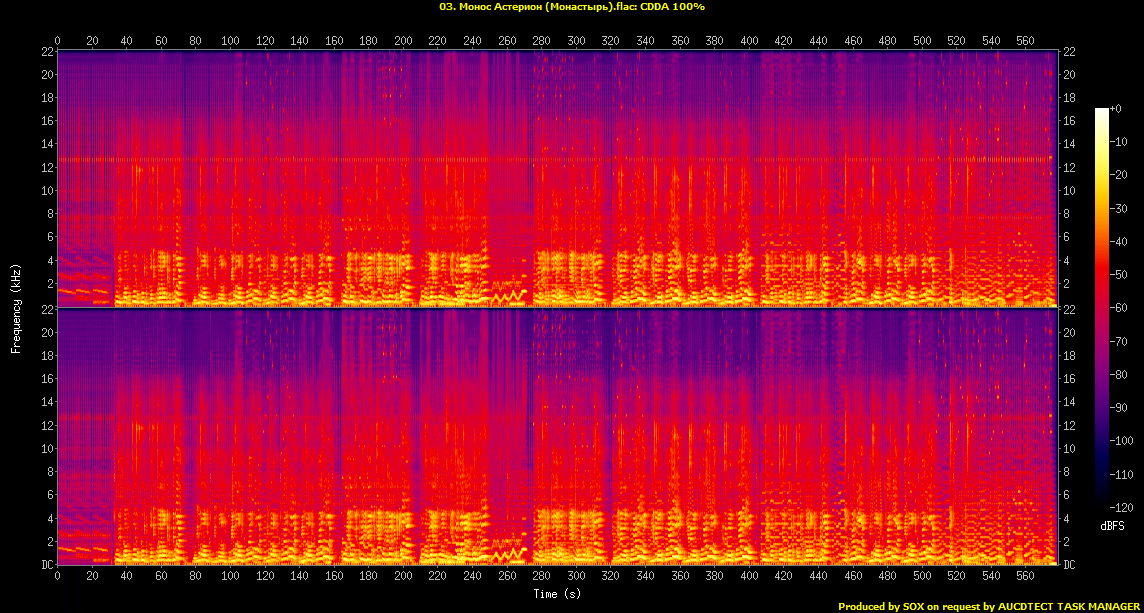Click the dBFS color scale bar
The image size is (1144, 613).
coord(1101,308)
